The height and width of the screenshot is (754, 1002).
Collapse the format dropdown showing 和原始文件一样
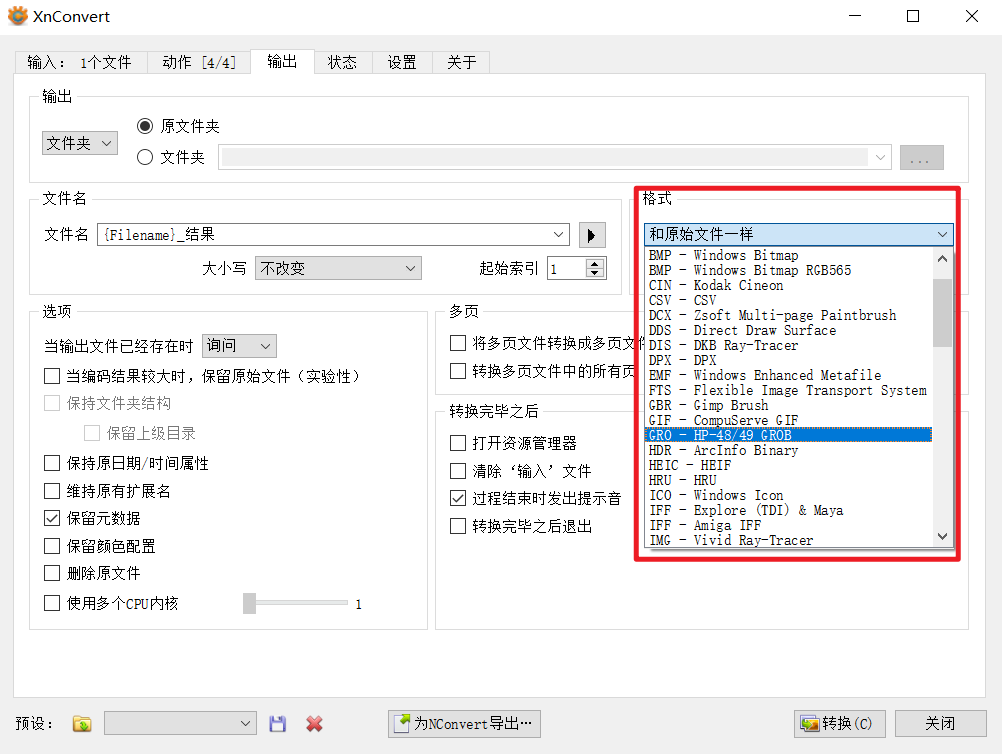click(799, 235)
